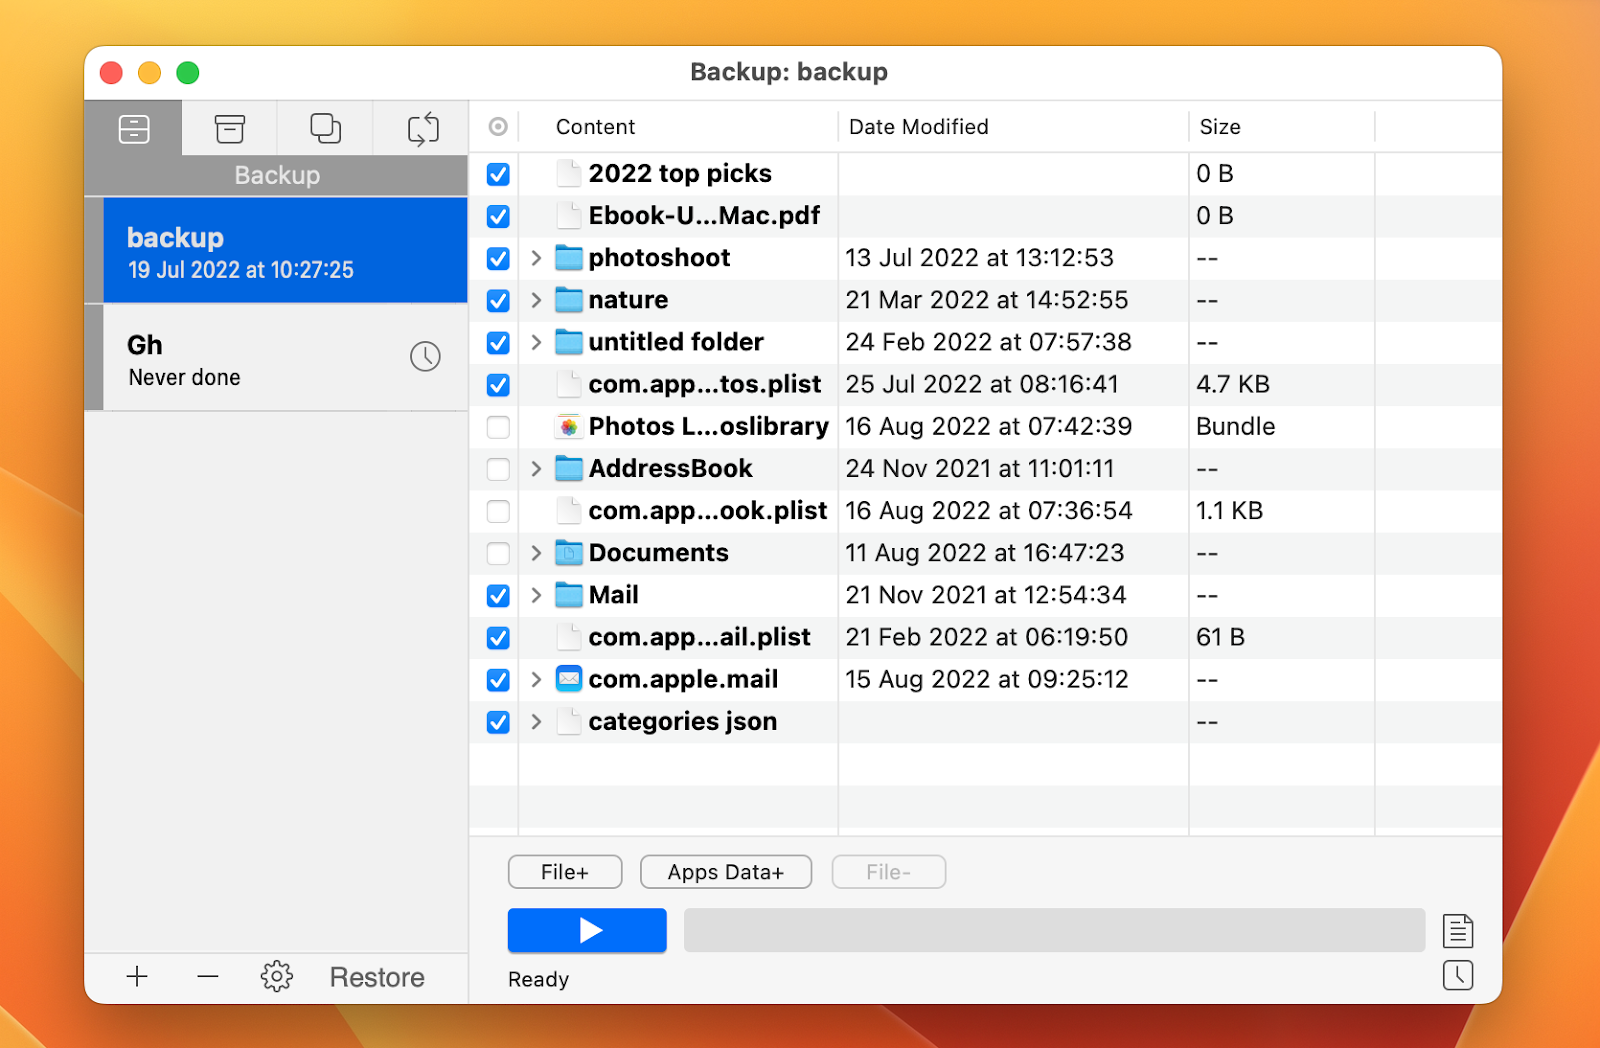This screenshot has height=1048, width=1600.
Task: Open the scheduler clock icon bottom right
Action: point(1458,975)
